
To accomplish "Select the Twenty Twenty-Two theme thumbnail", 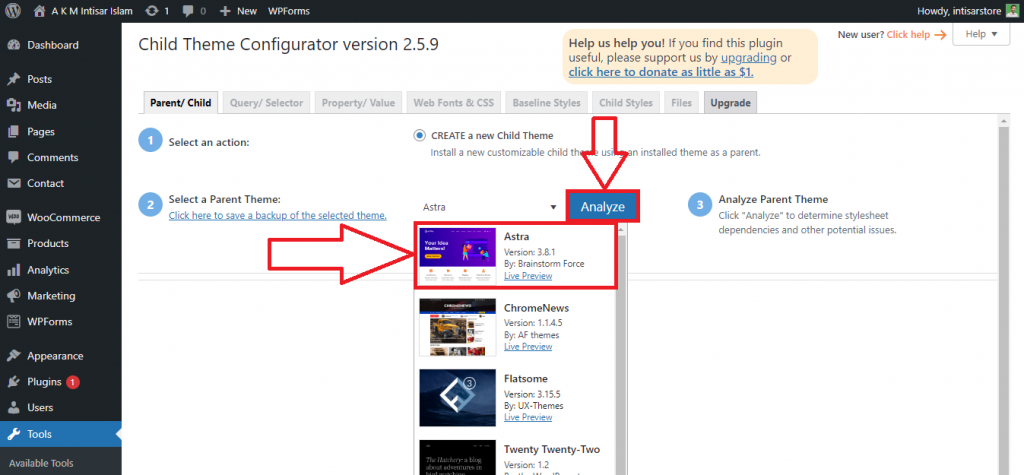I will click(x=457, y=457).
